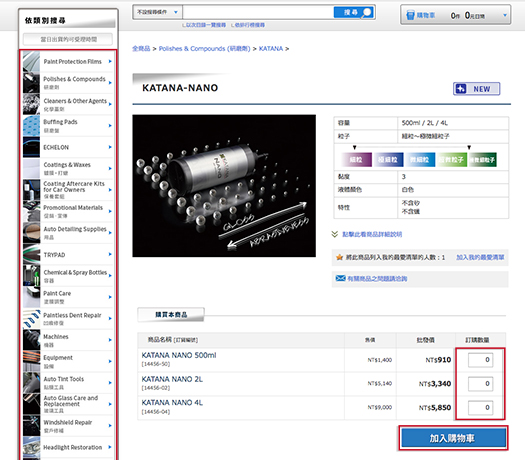Expand arrow next to Windshield Repair
This screenshot has height=460, width=525.
(110, 426)
